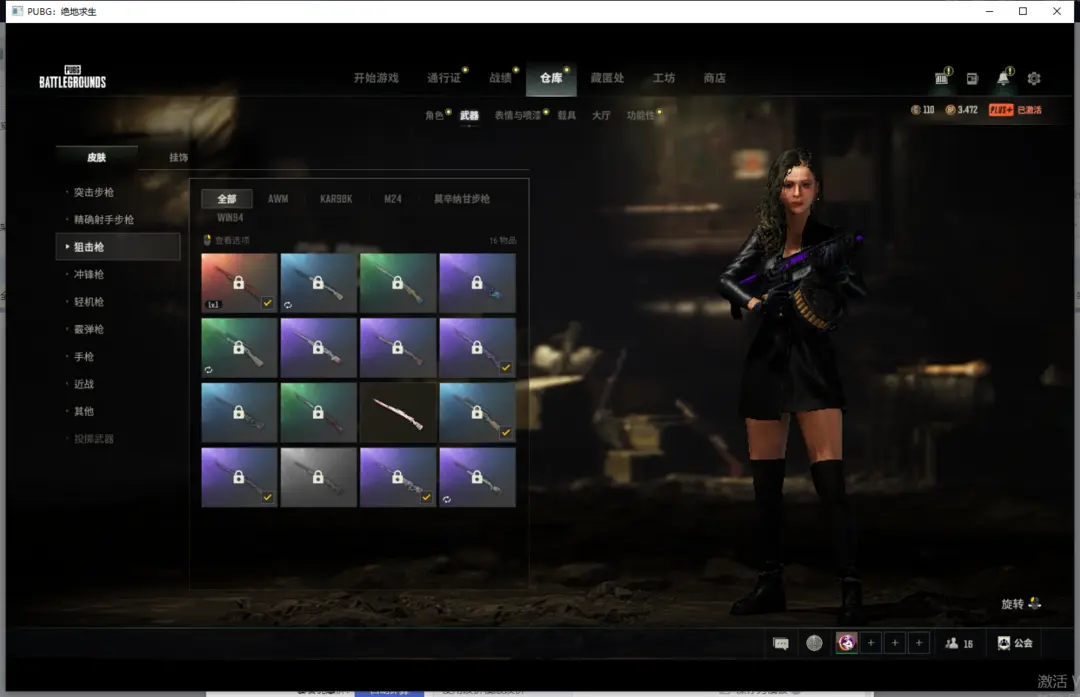Image resolution: width=1080 pixels, height=697 pixels.
Task: Toggle checkmark on bottom row's third skin
Action: (426, 497)
